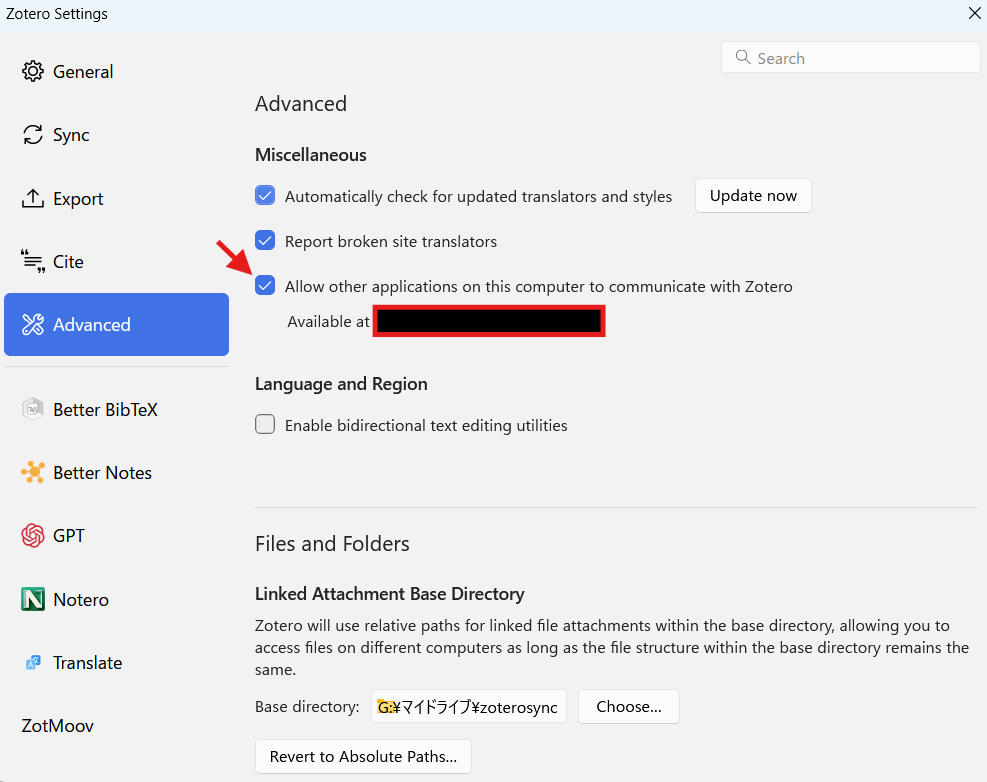987x782 pixels.
Task: Enable bidirectional text editing utilities
Action: pos(265,424)
